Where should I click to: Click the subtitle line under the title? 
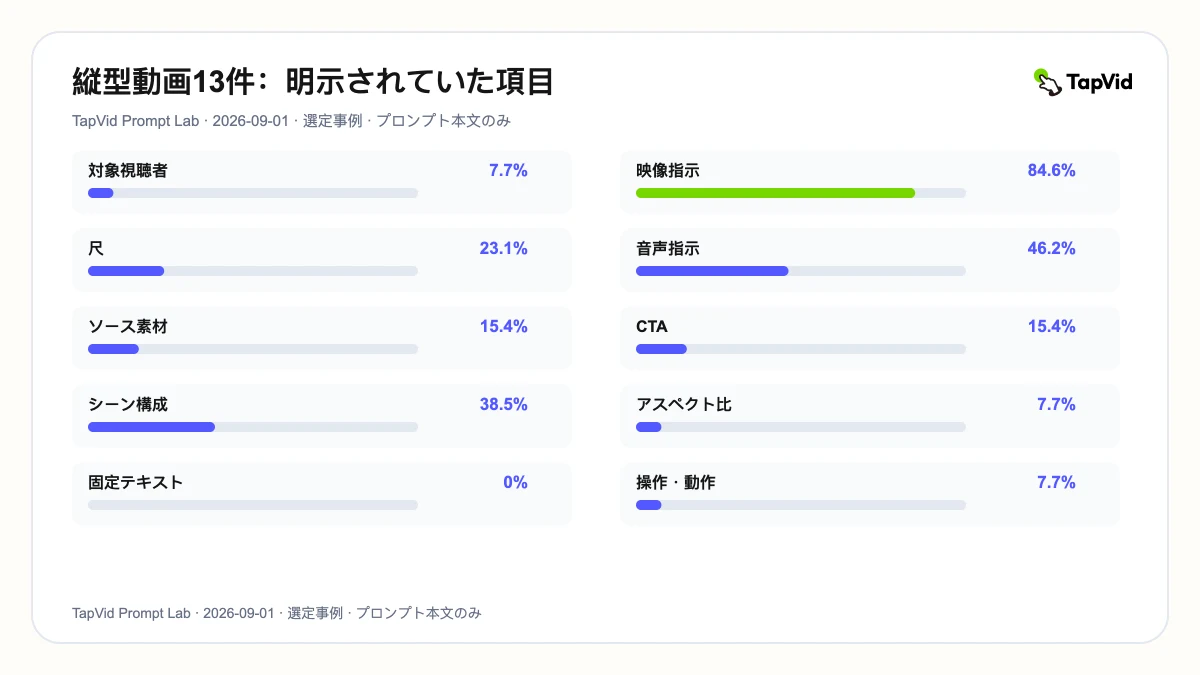point(293,121)
